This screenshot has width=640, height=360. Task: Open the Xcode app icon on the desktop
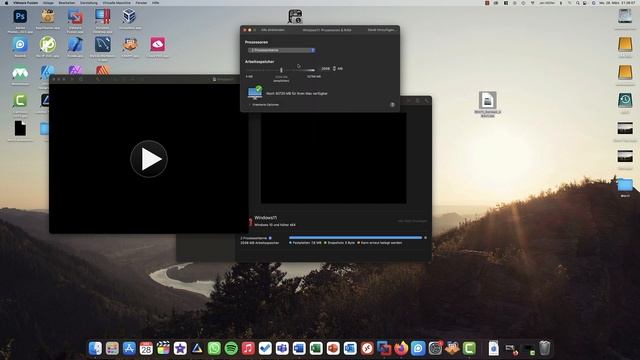(x=75, y=44)
